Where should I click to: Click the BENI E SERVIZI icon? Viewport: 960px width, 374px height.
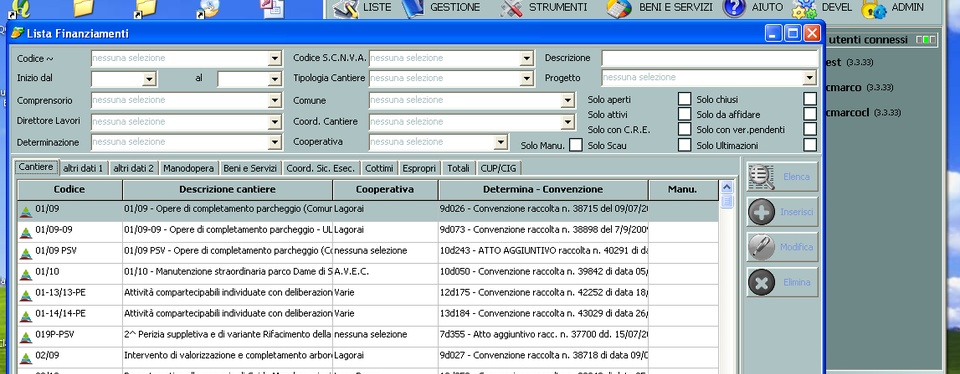pos(619,9)
